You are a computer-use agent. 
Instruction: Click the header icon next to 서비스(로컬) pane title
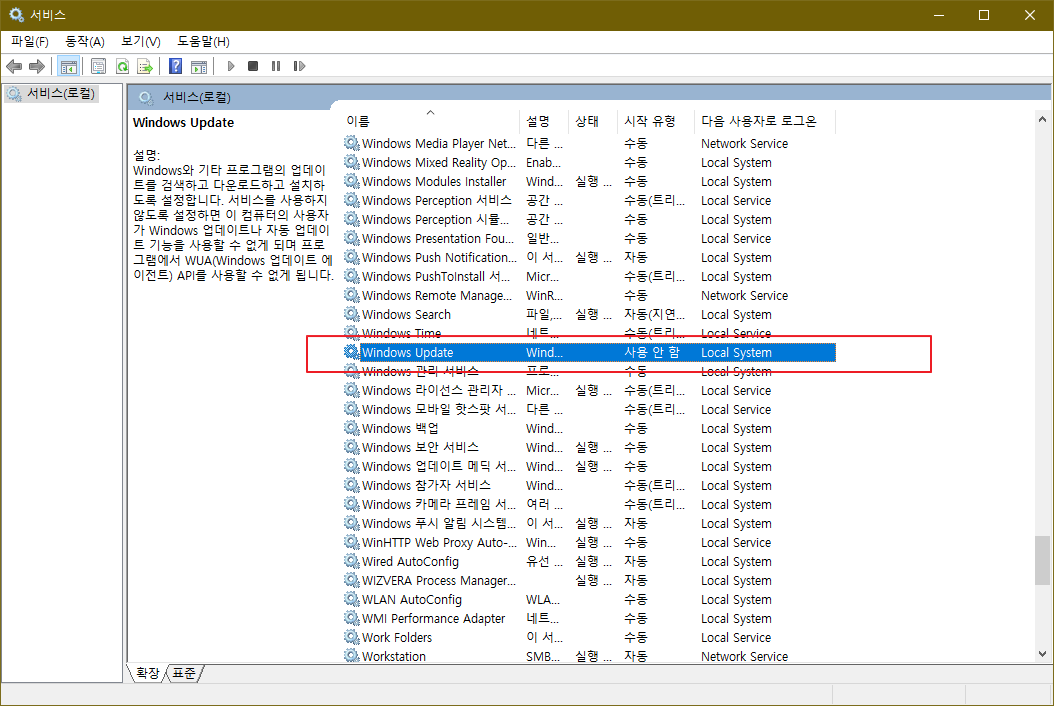(x=146, y=97)
